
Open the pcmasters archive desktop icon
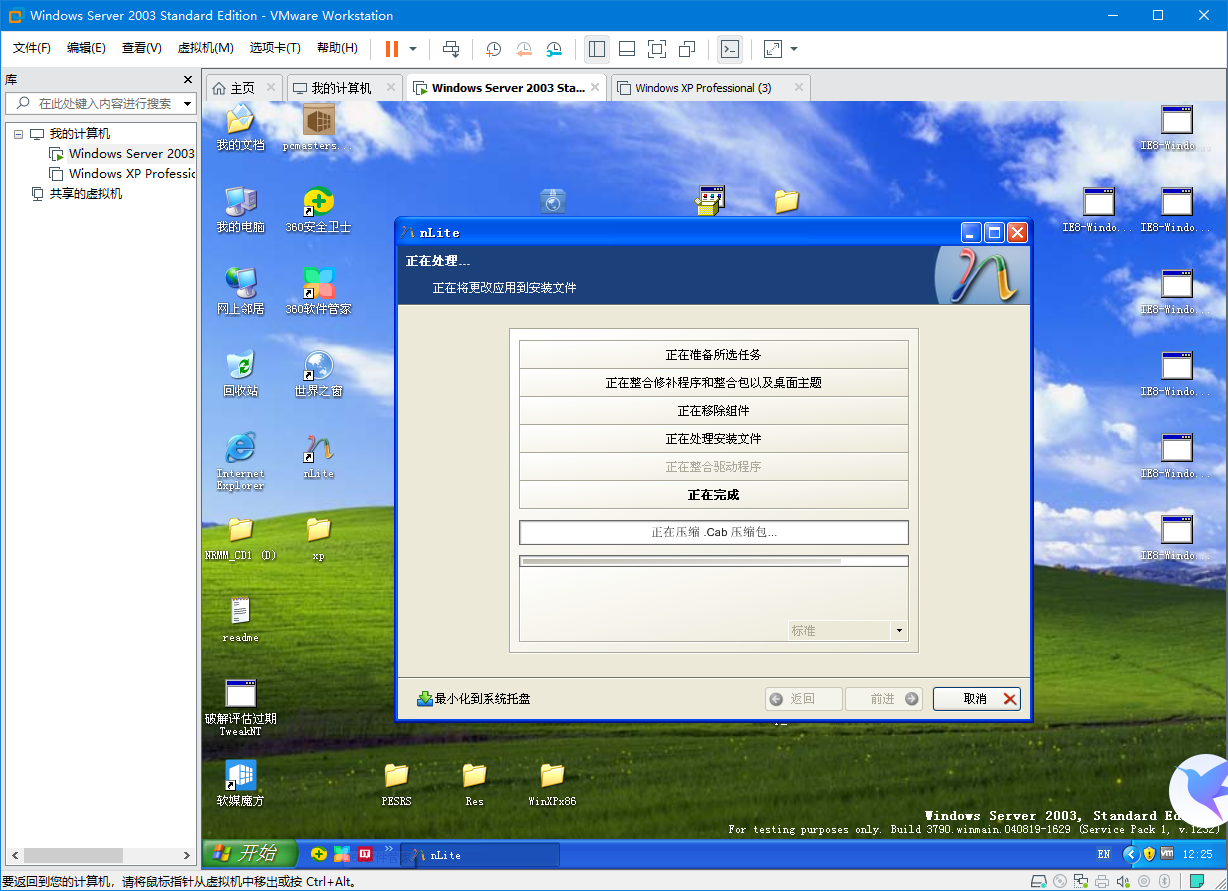click(x=318, y=128)
